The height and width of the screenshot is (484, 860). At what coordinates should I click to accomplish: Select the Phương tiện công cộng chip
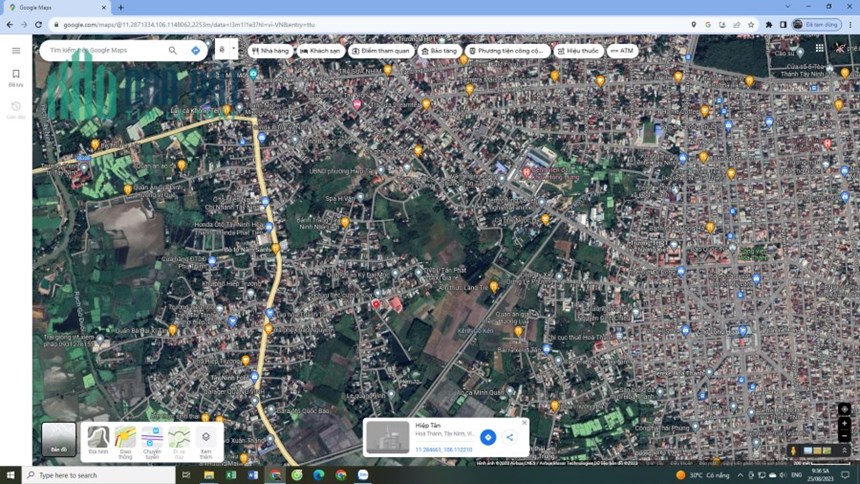pos(507,50)
